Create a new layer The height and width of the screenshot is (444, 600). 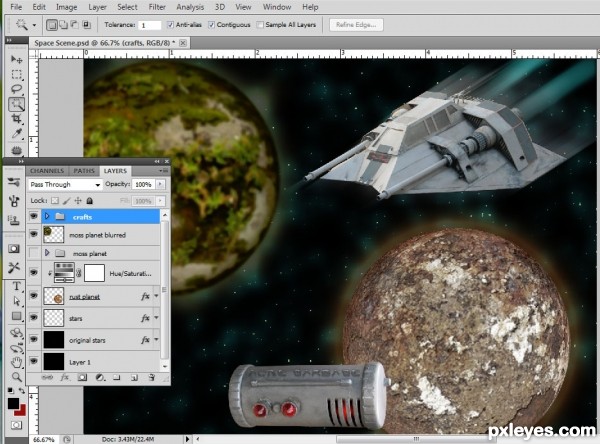click(134, 378)
